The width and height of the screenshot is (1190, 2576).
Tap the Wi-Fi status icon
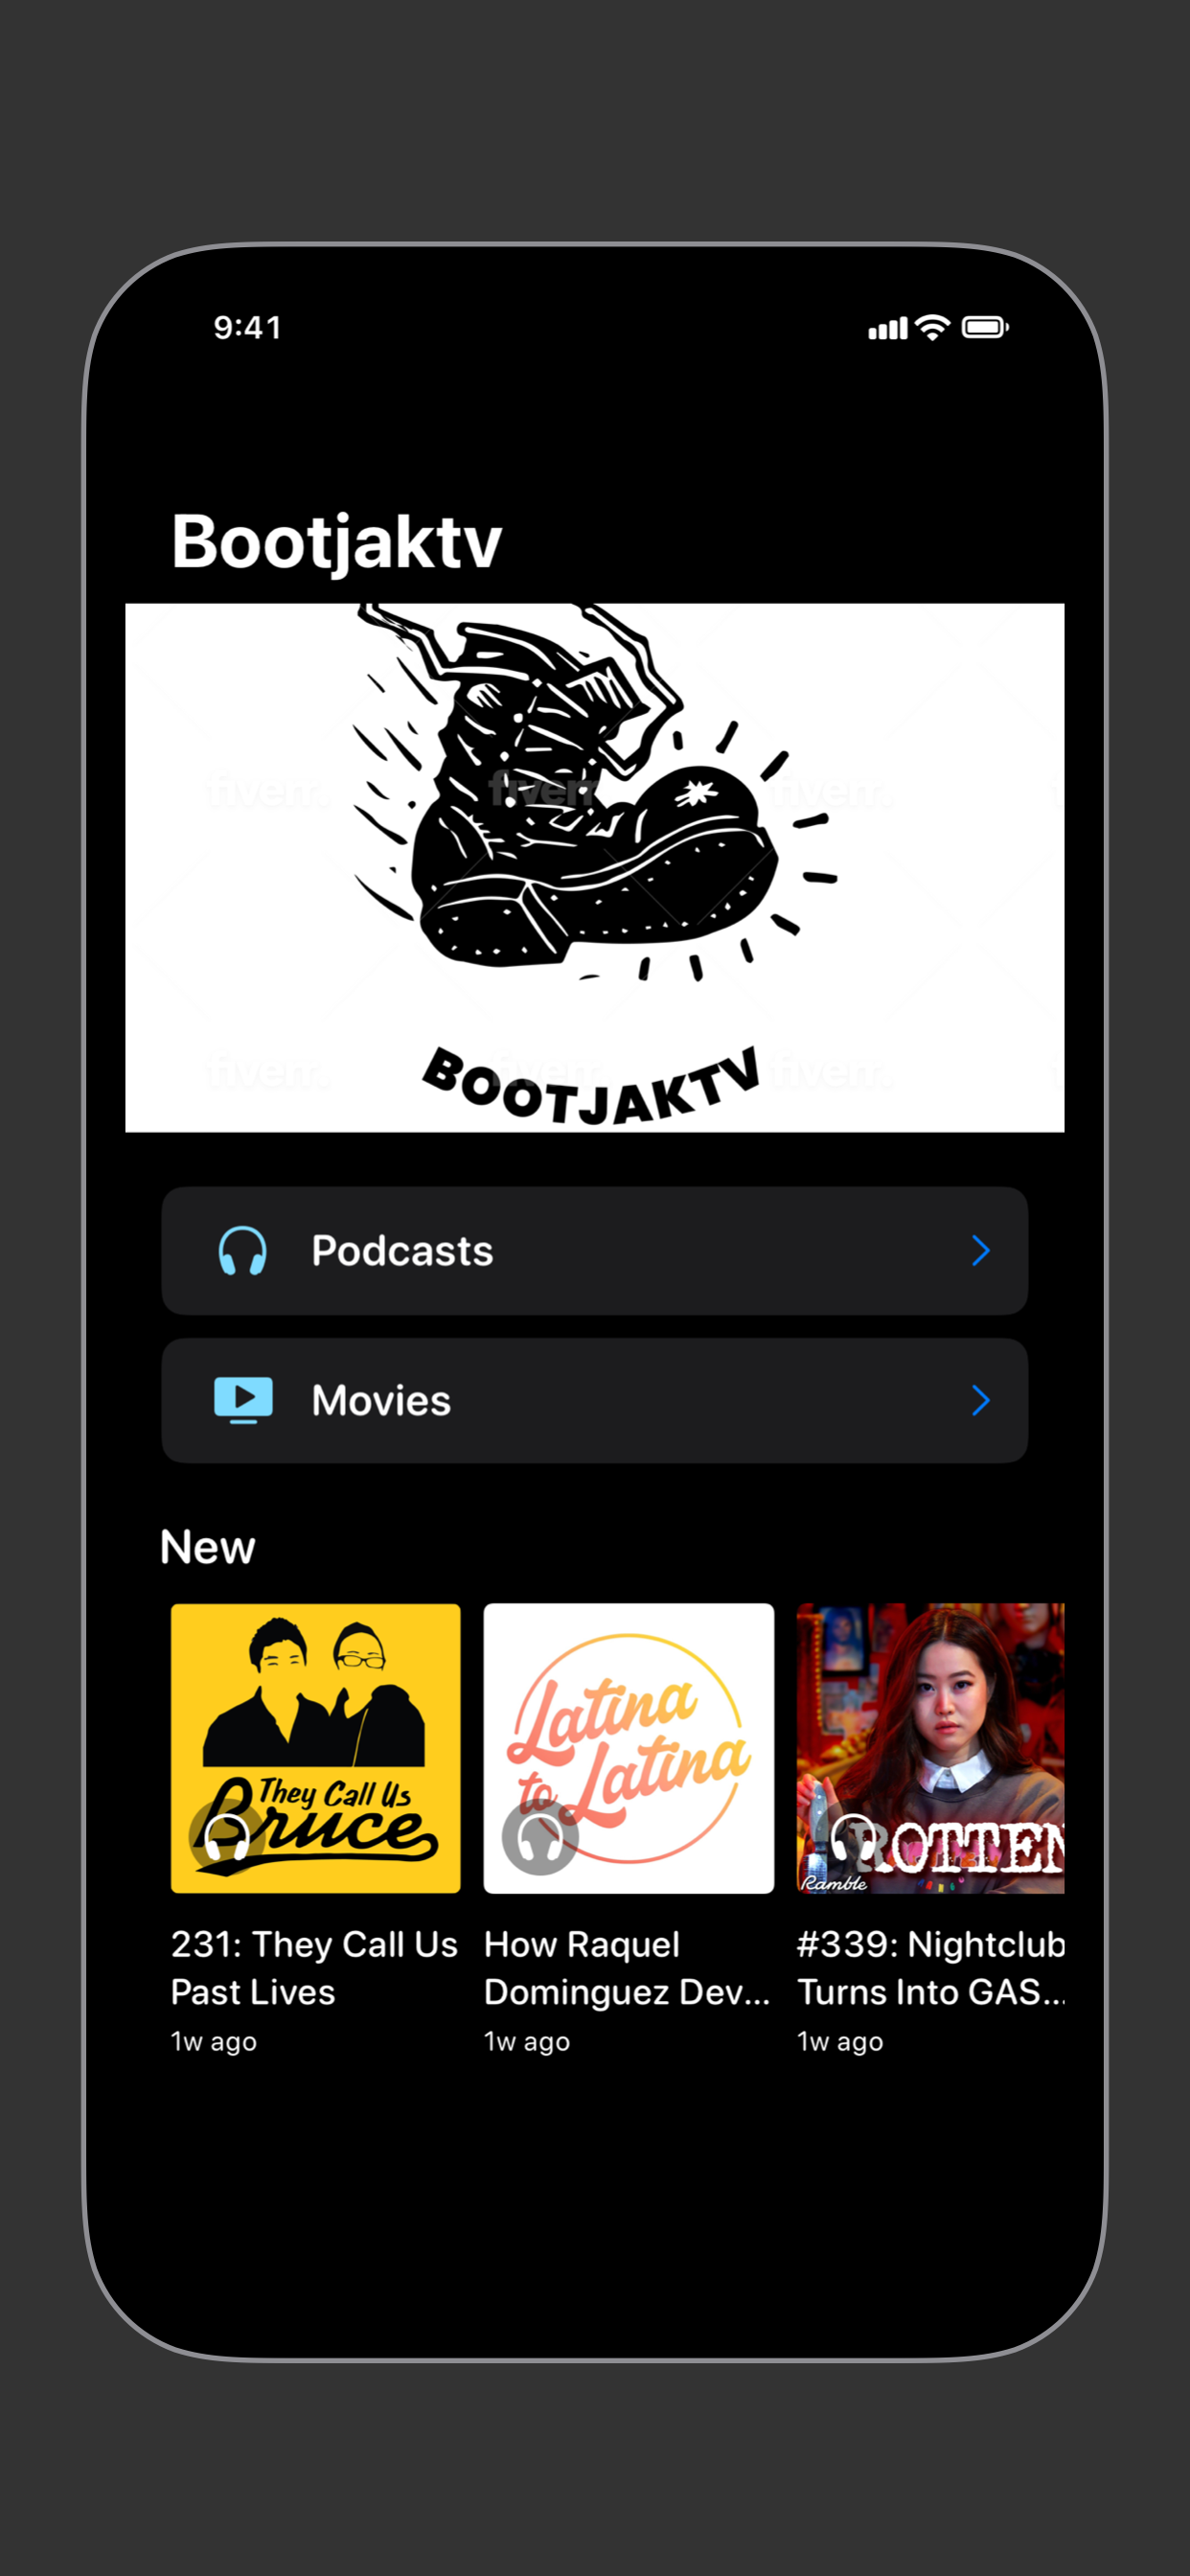pos(933,327)
